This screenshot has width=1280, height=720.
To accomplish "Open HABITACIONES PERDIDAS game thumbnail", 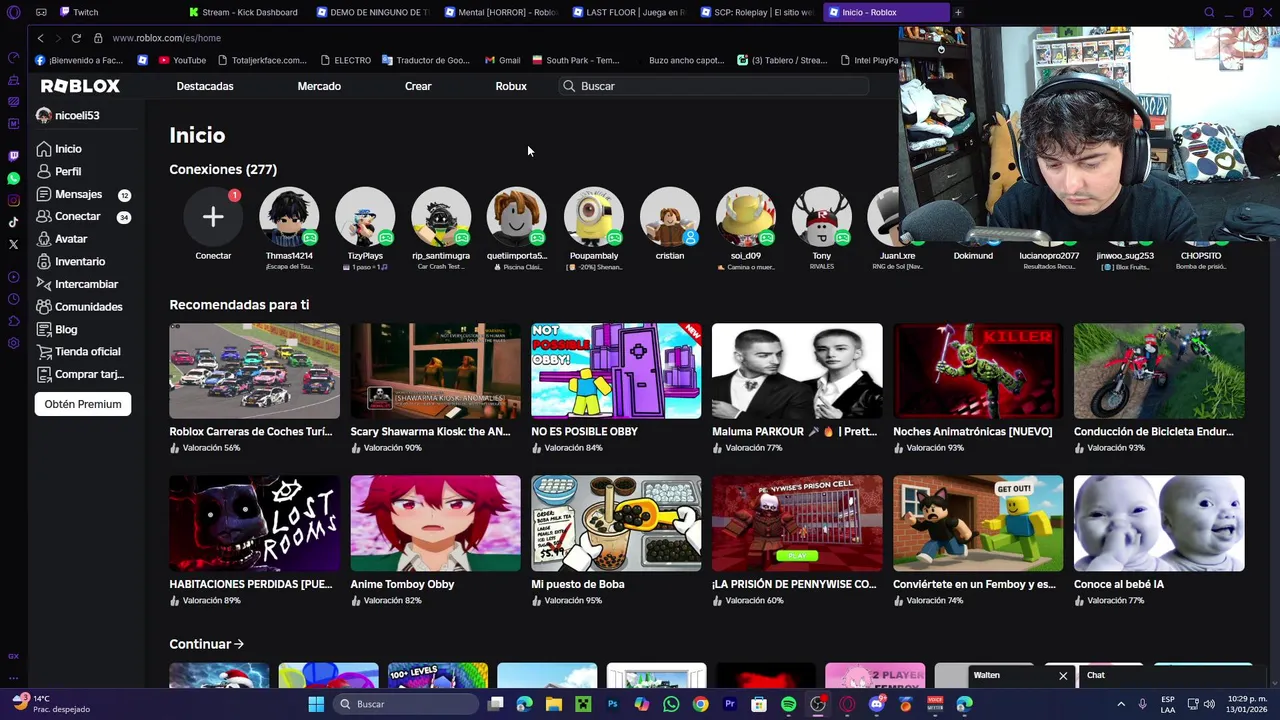I will click(254, 524).
